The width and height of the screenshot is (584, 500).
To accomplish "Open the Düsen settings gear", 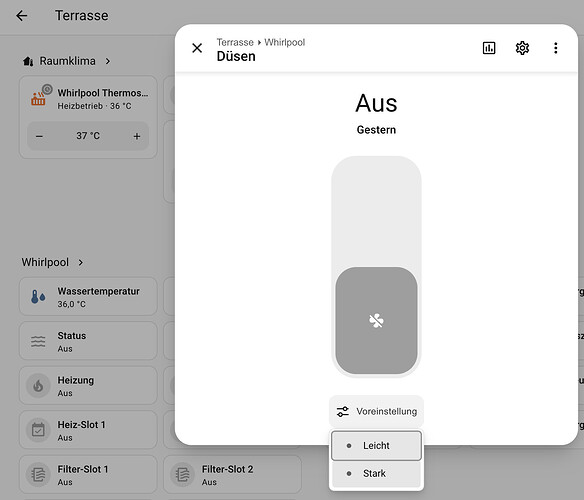I will (522, 48).
